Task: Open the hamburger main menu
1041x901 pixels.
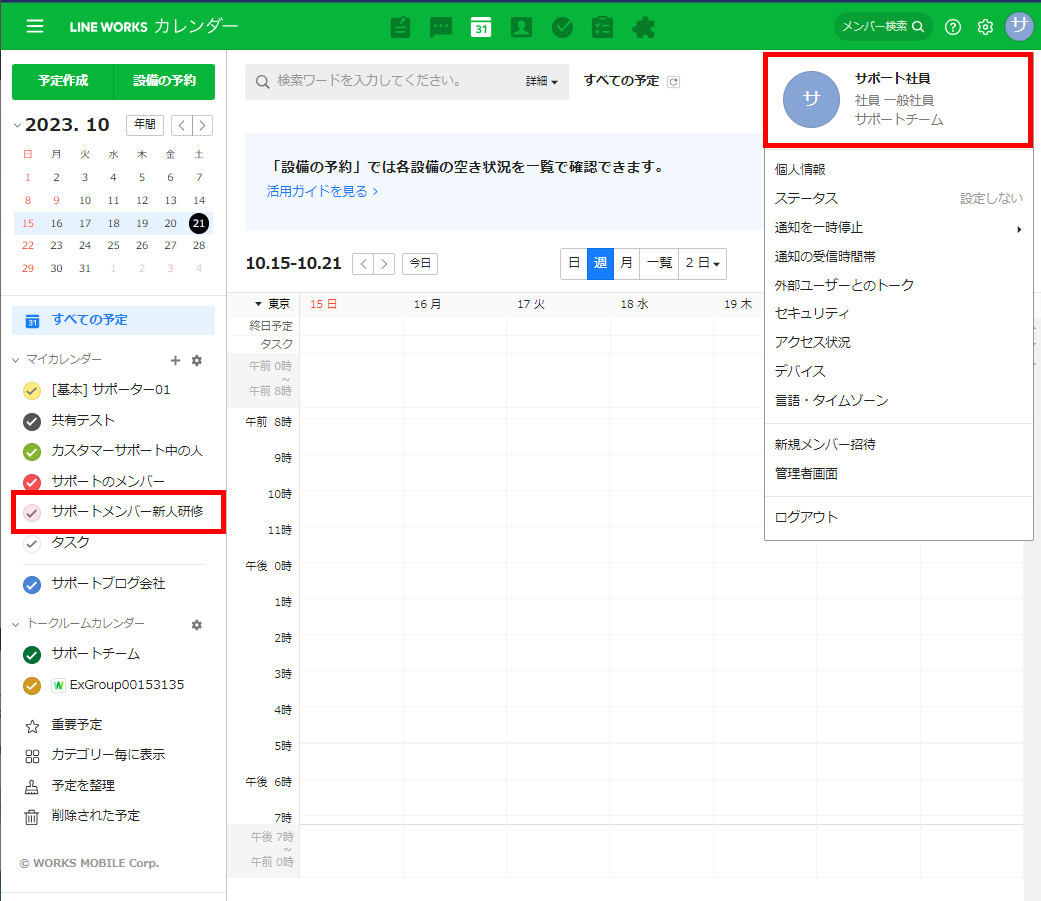Action: 35,26
